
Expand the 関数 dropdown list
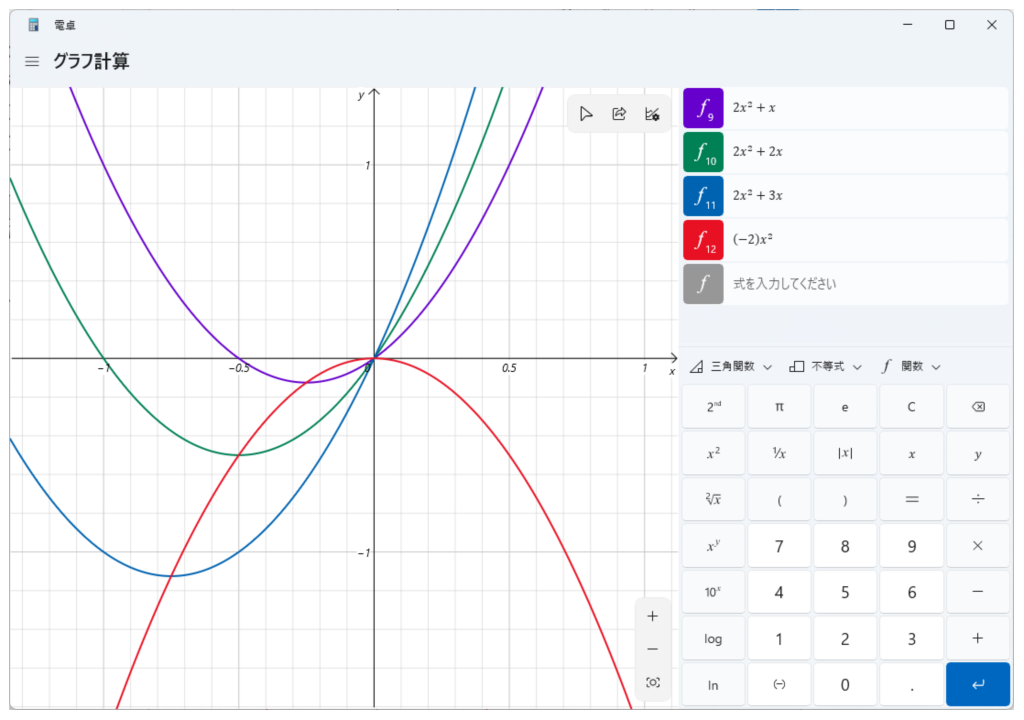911,367
